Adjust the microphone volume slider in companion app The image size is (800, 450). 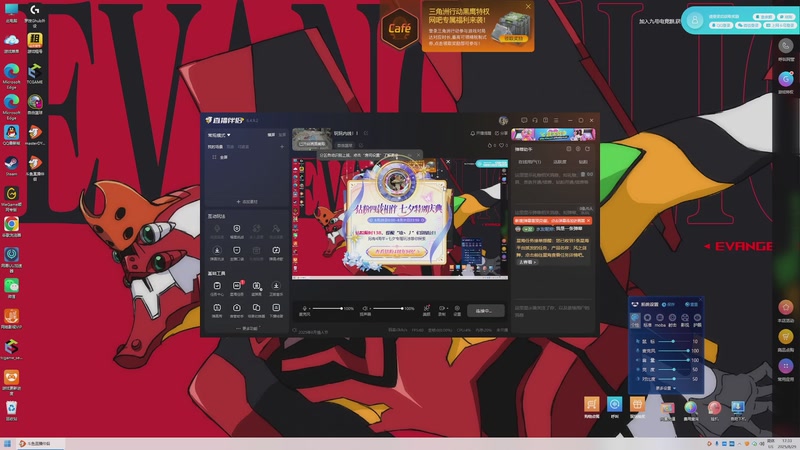(327, 309)
